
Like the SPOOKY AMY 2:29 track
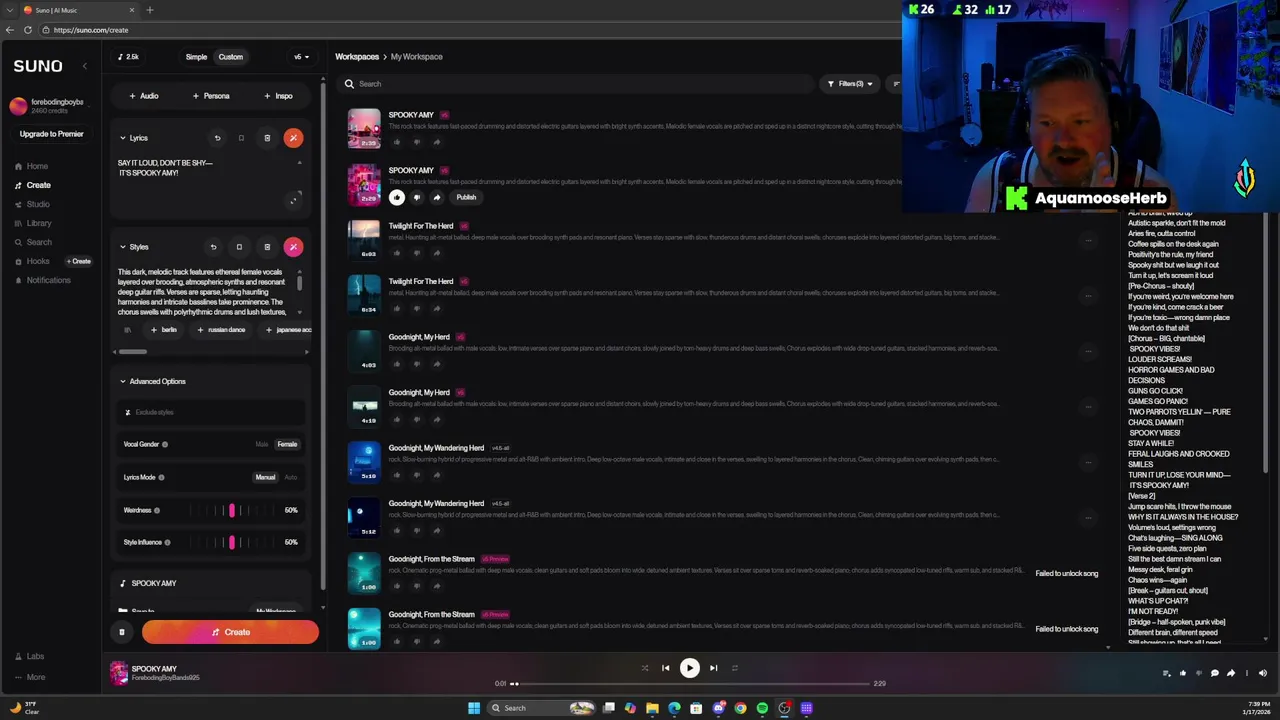397,197
